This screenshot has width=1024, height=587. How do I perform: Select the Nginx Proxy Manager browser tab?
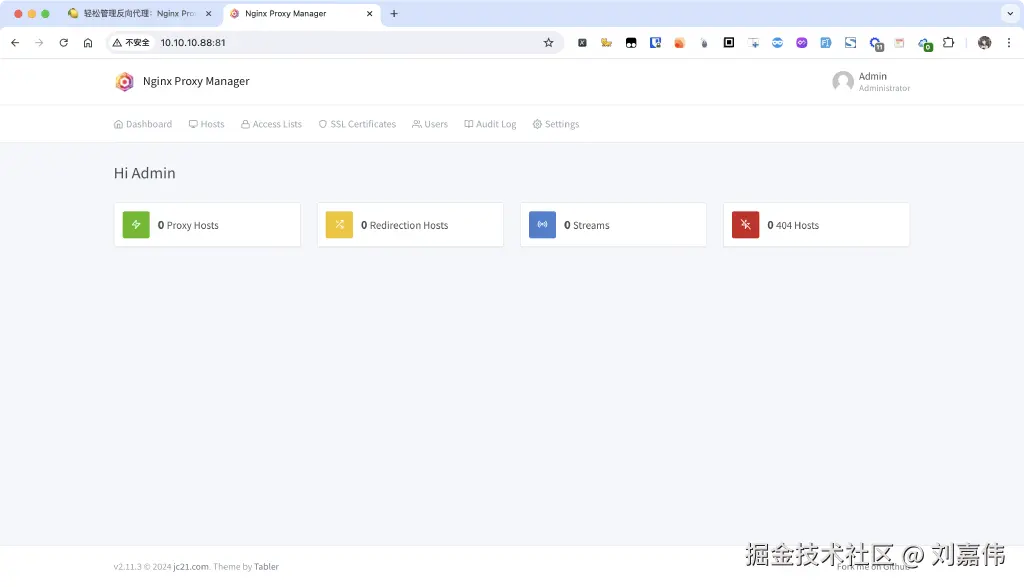click(x=302, y=14)
